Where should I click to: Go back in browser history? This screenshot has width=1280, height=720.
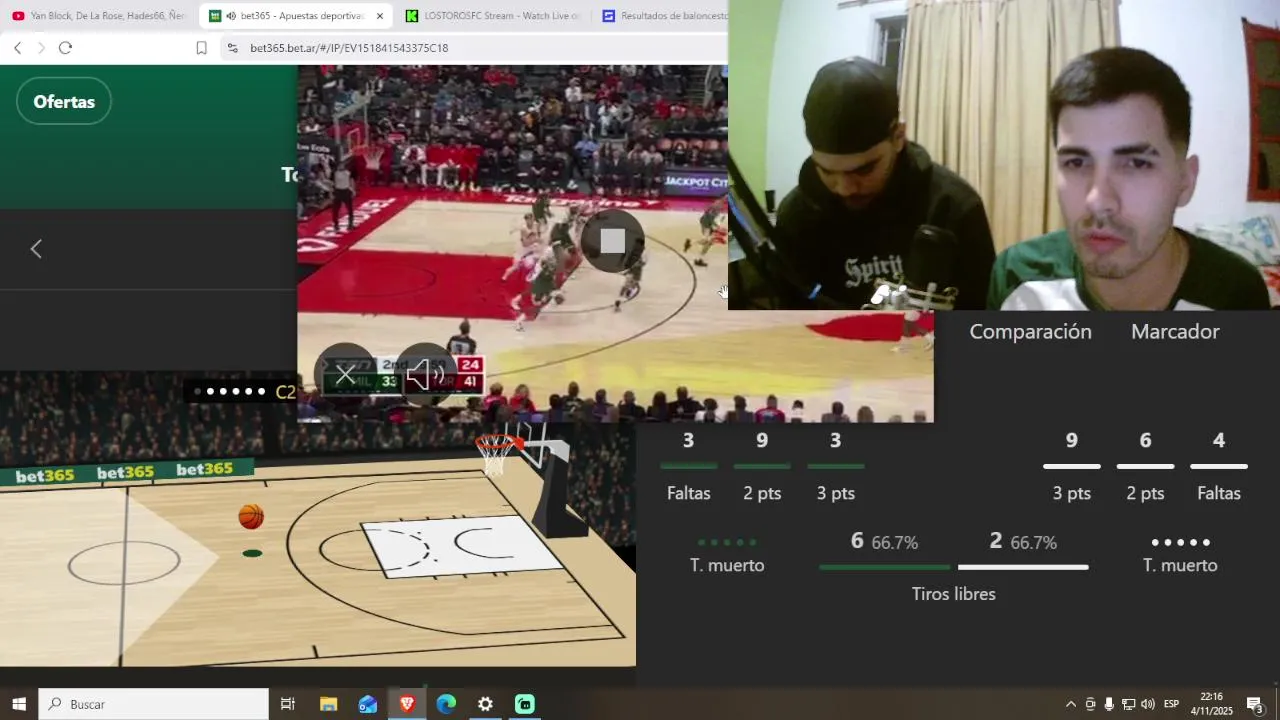17,48
